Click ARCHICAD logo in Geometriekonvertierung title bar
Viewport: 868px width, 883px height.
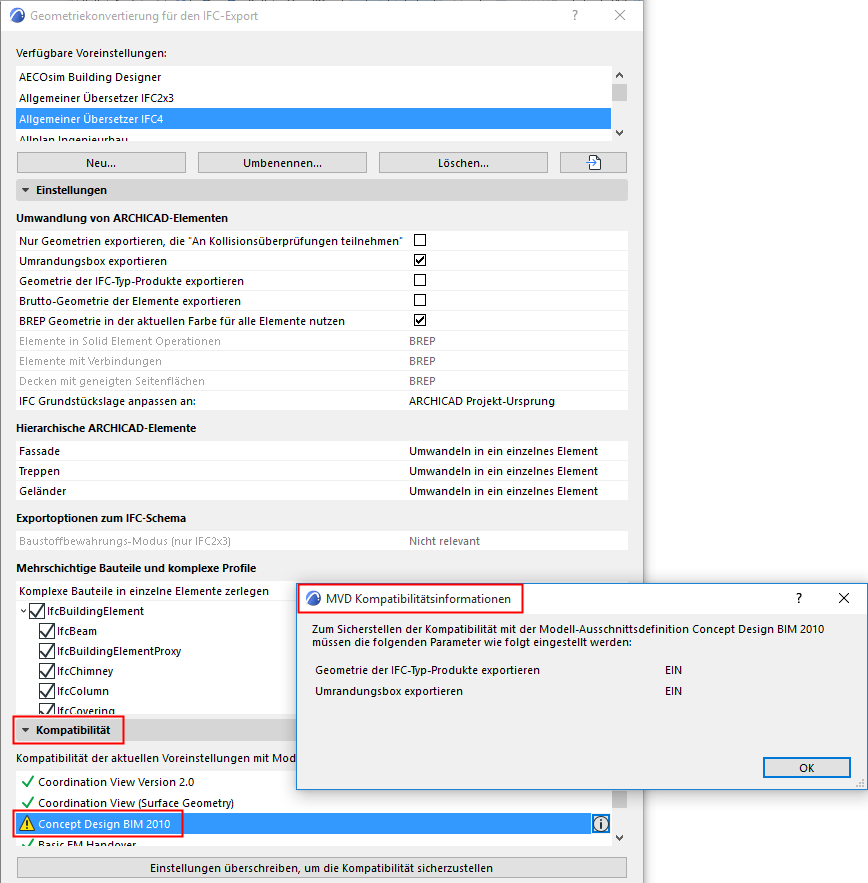tap(17, 15)
